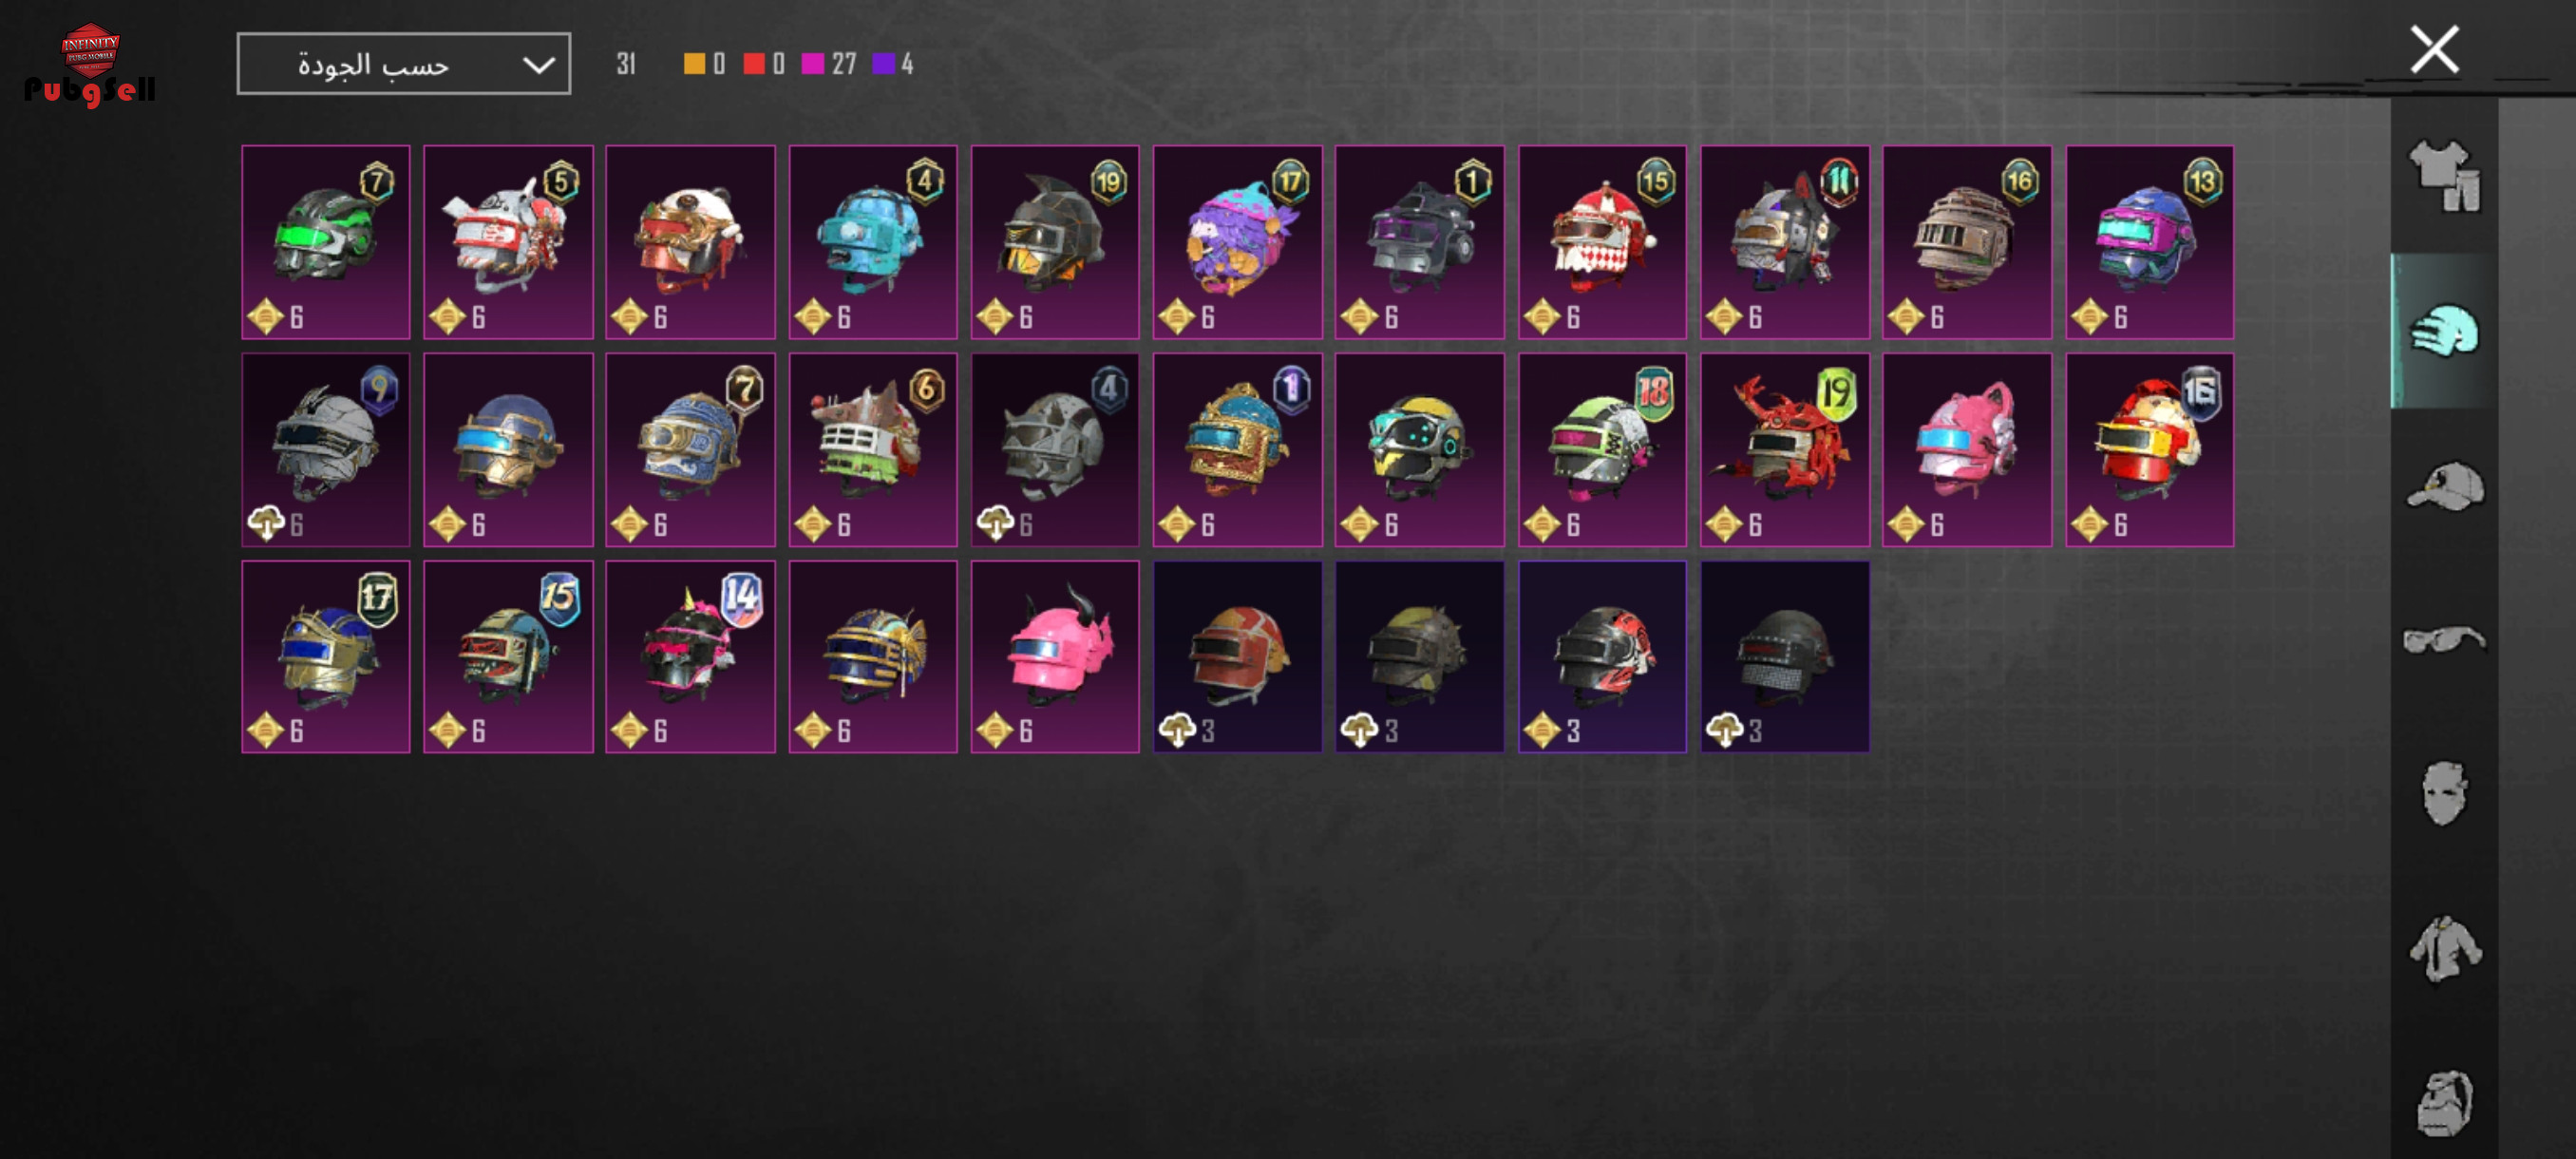The width and height of the screenshot is (2576, 1159).
Task: Open the sunglasses category icon
Action: pyautogui.click(x=2444, y=638)
